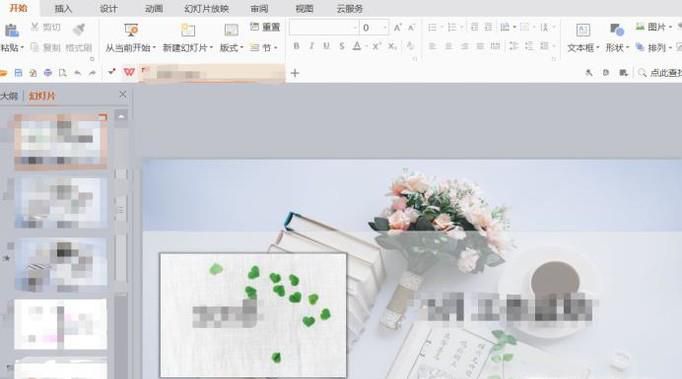Toggle Italic formatting

point(311,46)
